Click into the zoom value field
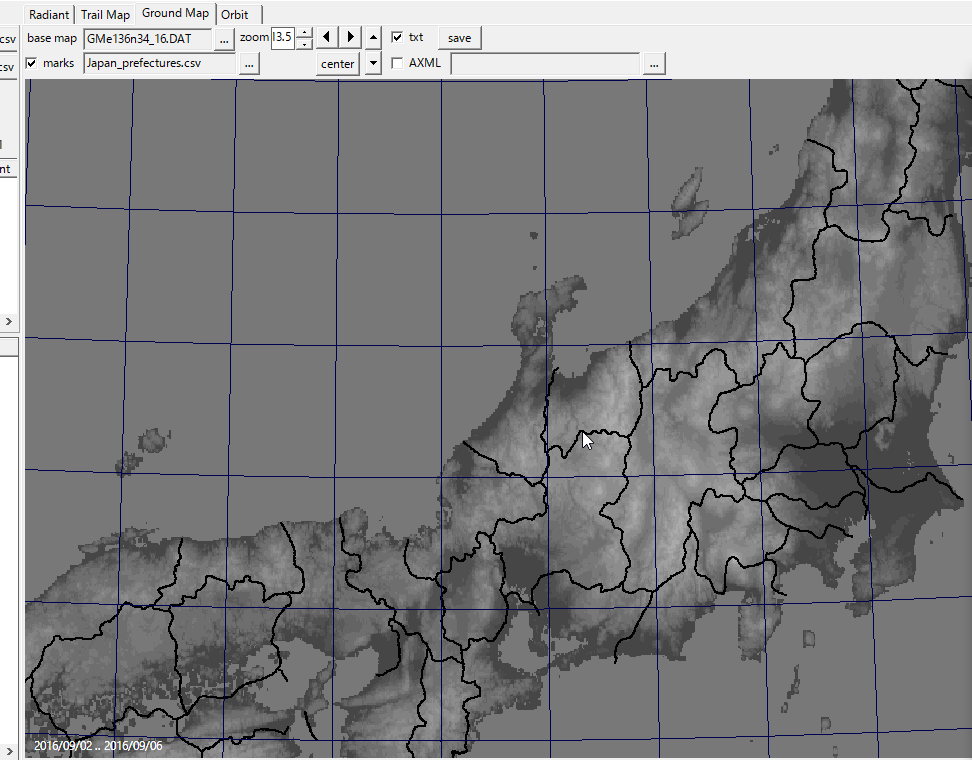Screen dimensions: 972x760 282,38
